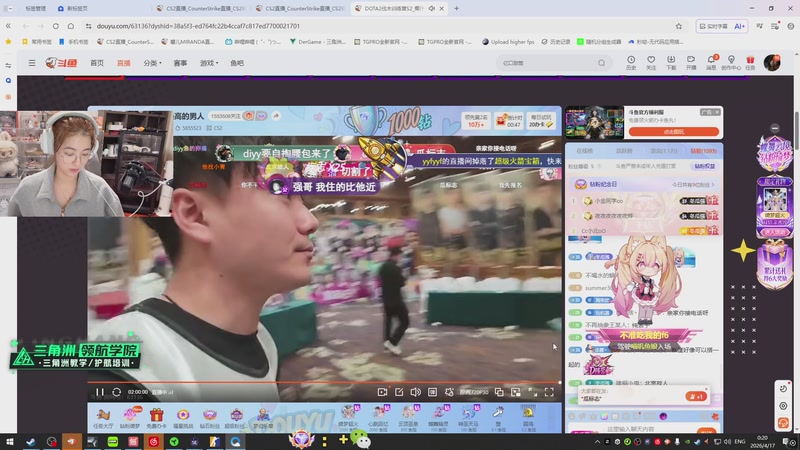Open the 关注 follow heart icon
800x450 pixels.
coord(651,63)
